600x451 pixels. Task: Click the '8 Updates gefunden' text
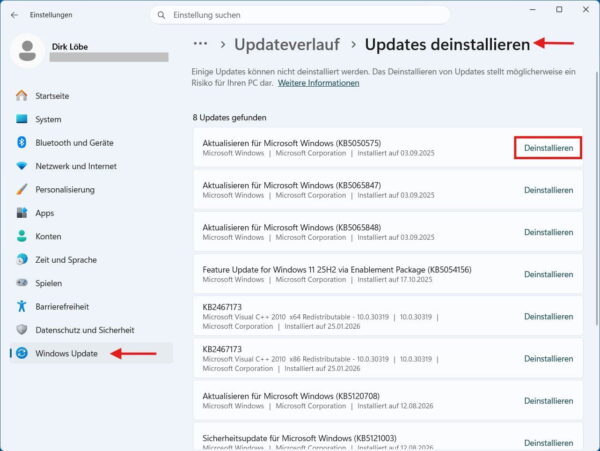[x=229, y=117]
